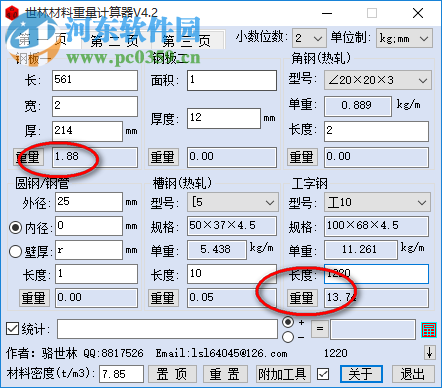The width and height of the screenshot is (442, 388).
Task: Click the 角钢 长度 field
Action: click(x=376, y=131)
